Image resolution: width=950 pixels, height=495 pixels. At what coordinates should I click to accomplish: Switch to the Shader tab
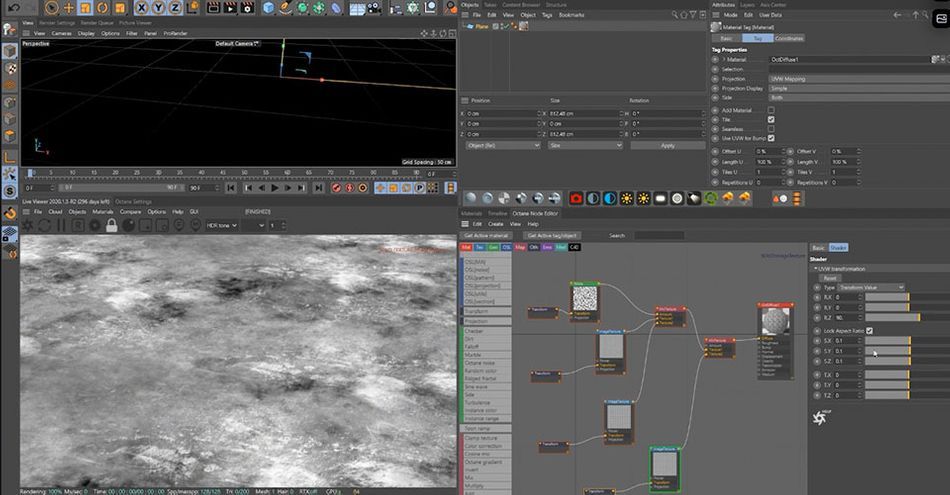(x=838, y=248)
